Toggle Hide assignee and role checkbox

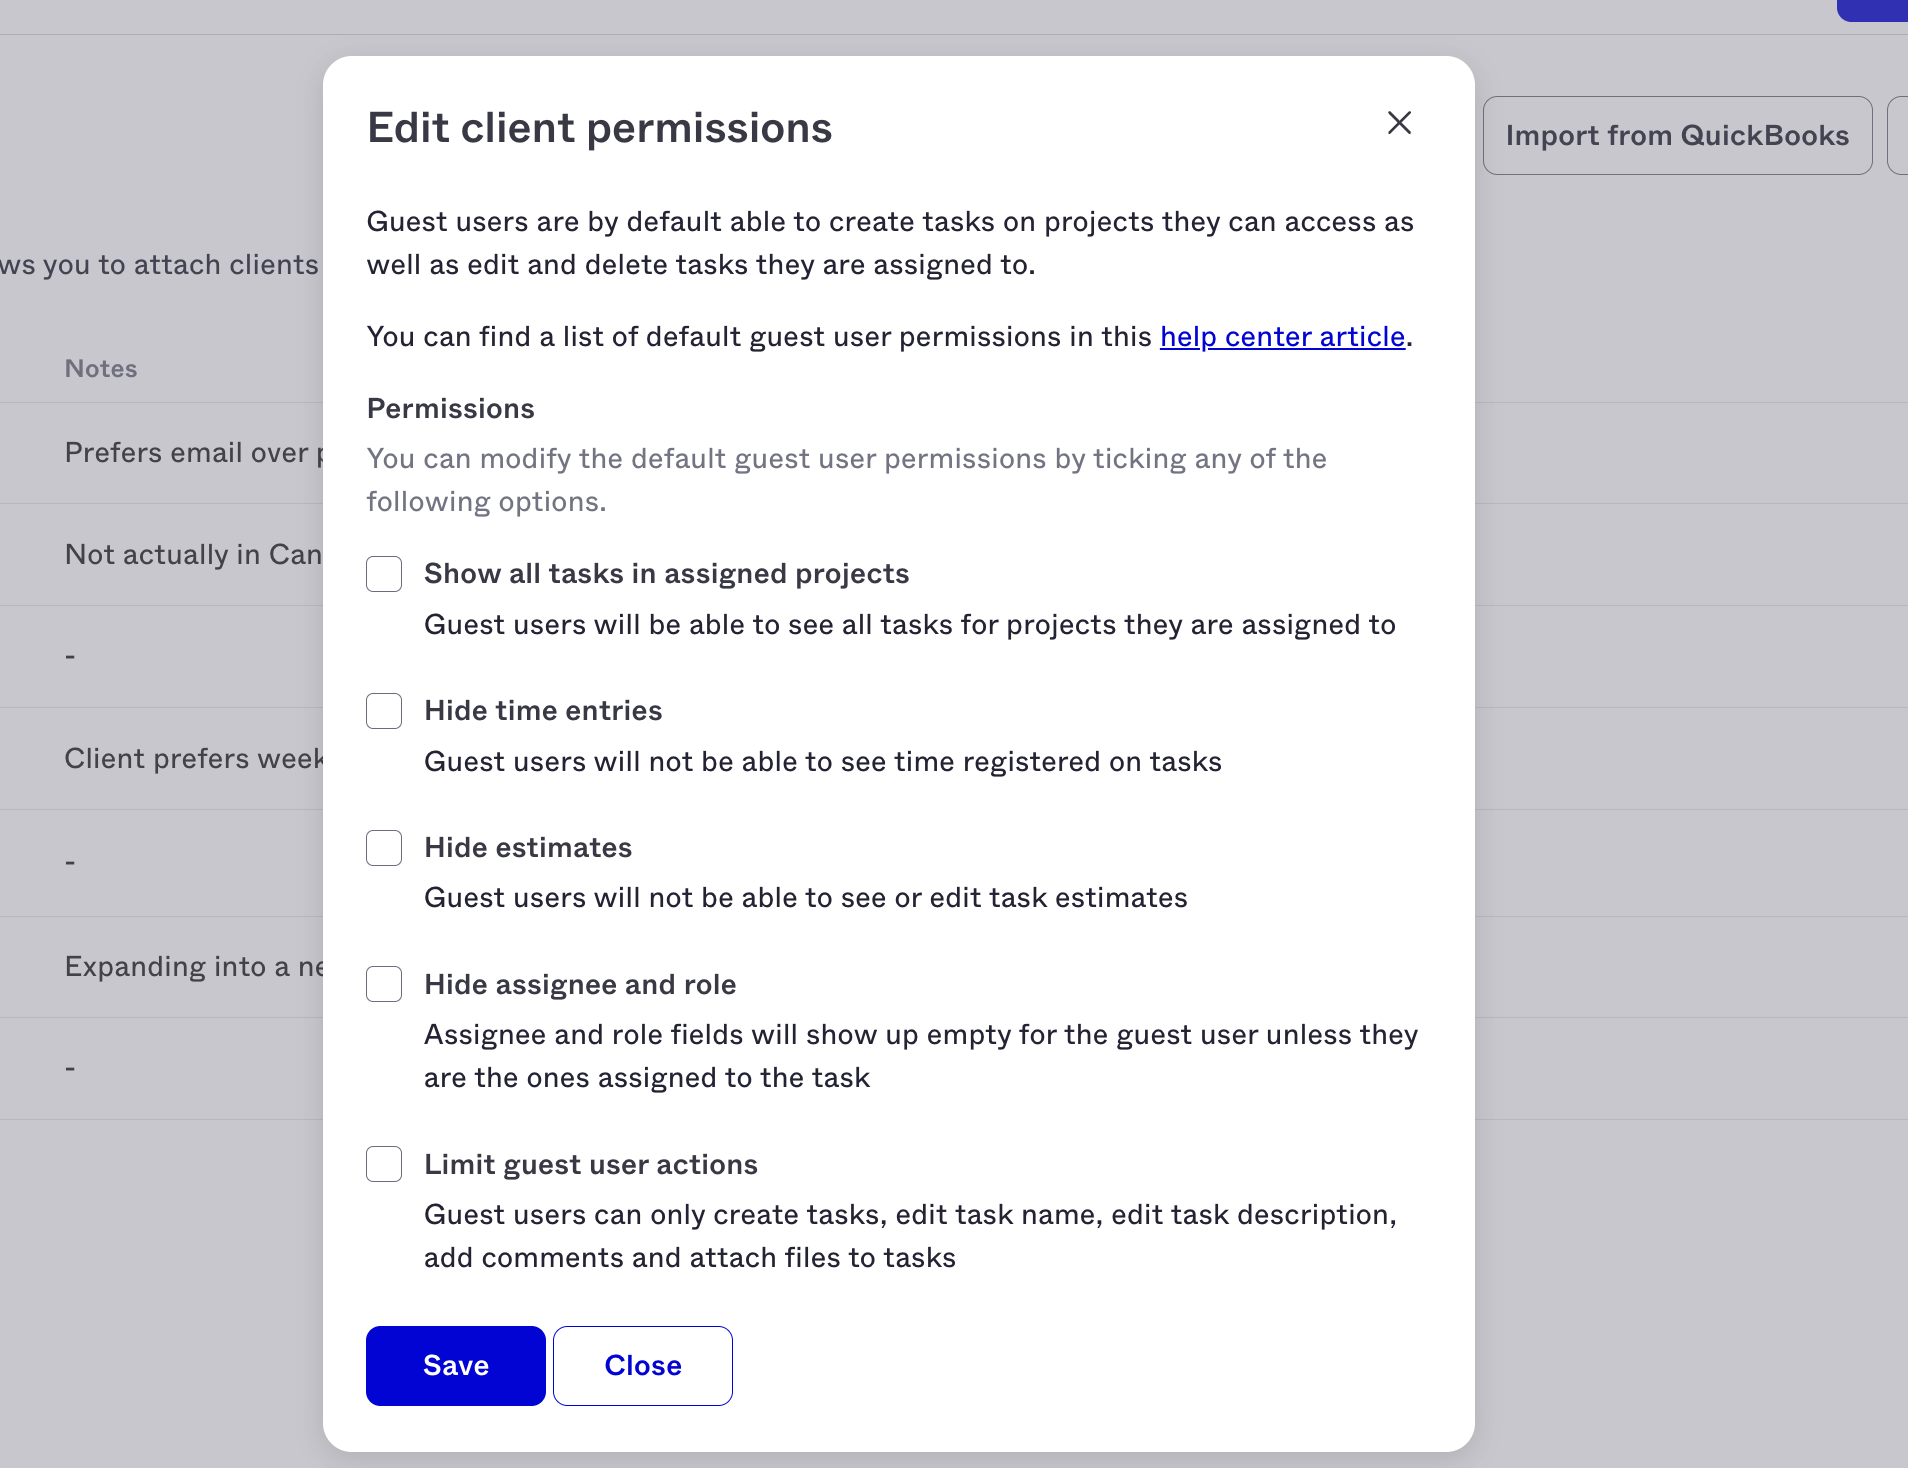click(384, 984)
